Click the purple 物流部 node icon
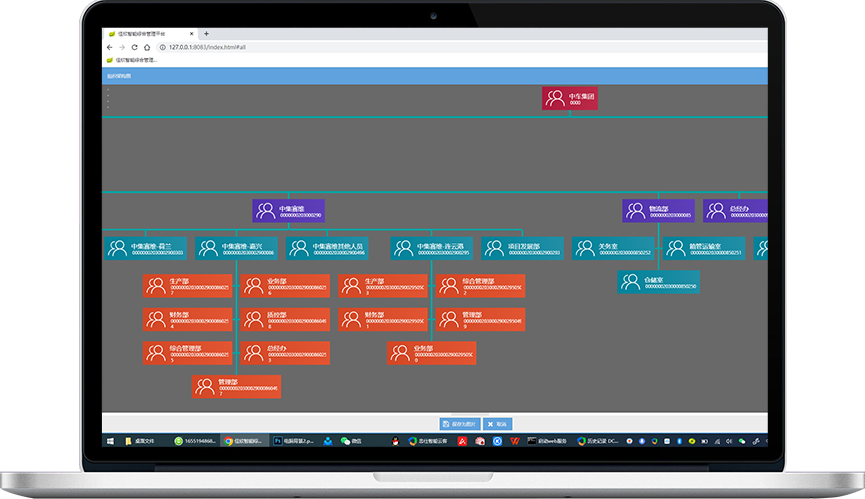865x499 pixels. tap(635, 211)
